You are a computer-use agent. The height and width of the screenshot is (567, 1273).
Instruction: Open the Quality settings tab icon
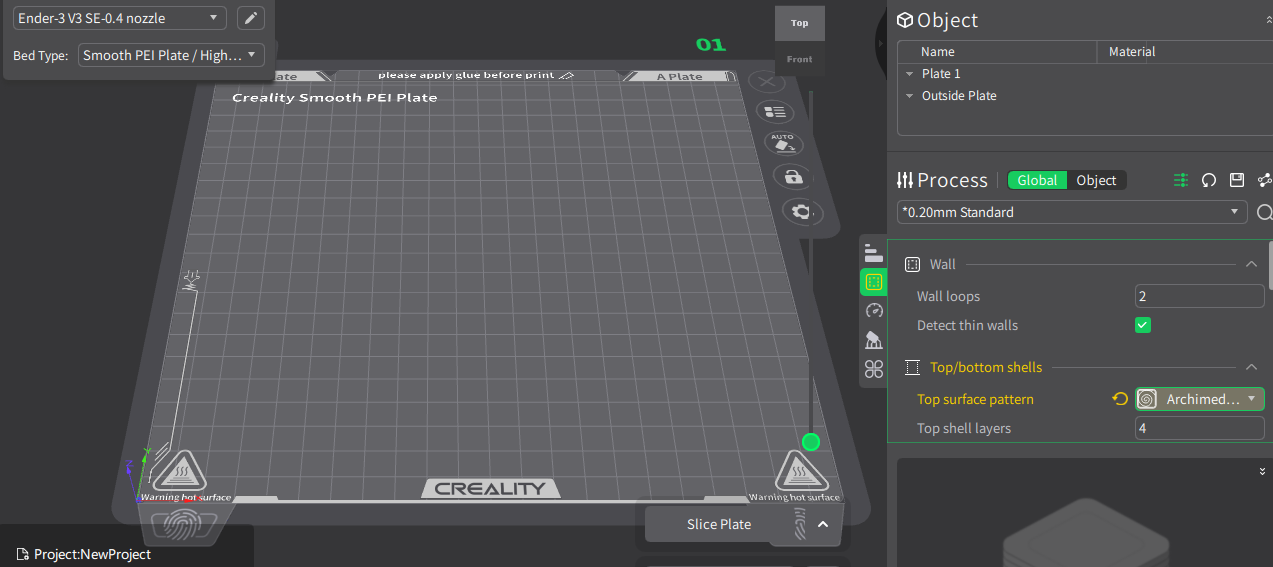click(874, 254)
